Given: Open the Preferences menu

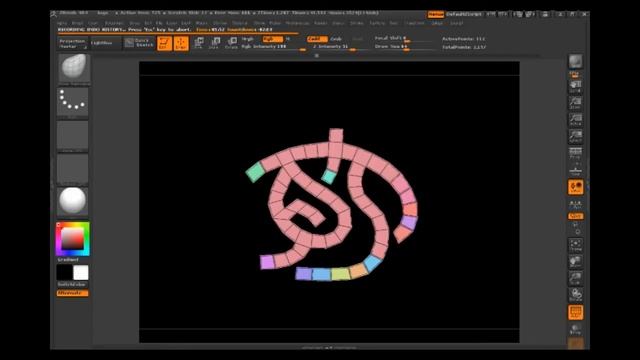Looking at the screenshot, I should tap(298, 24).
